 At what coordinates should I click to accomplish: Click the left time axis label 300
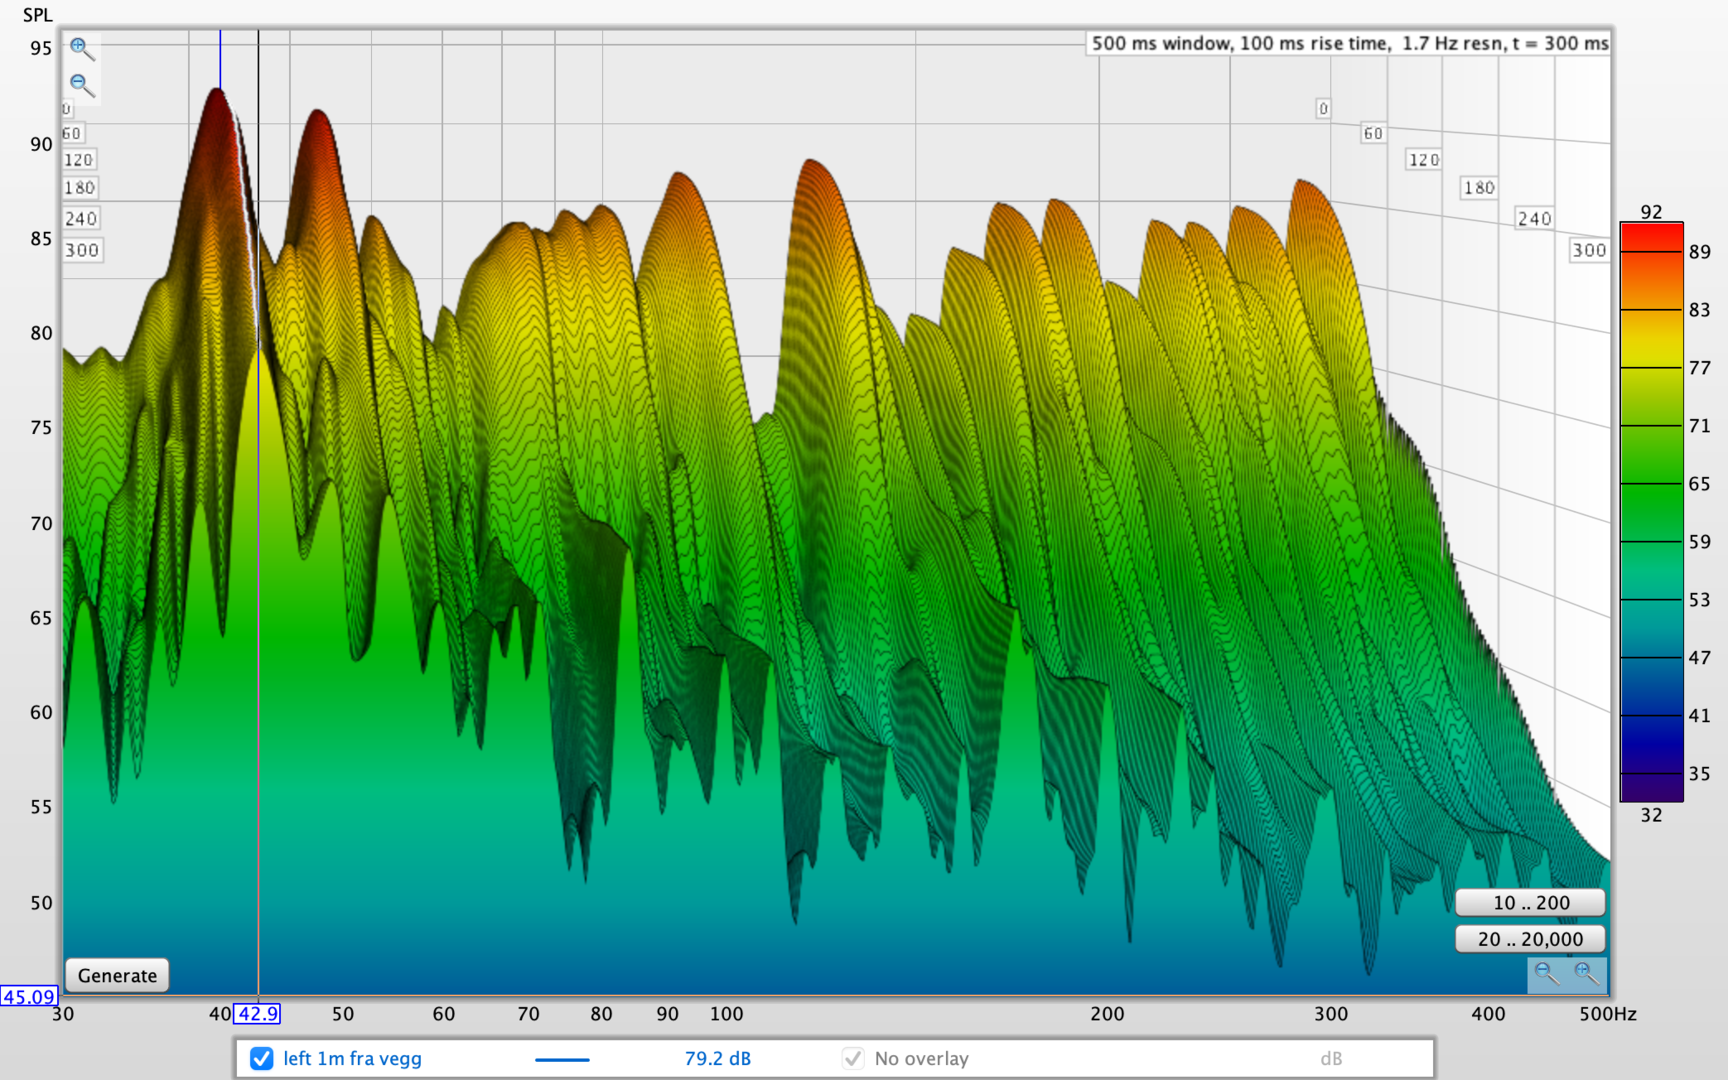(82, 250)
